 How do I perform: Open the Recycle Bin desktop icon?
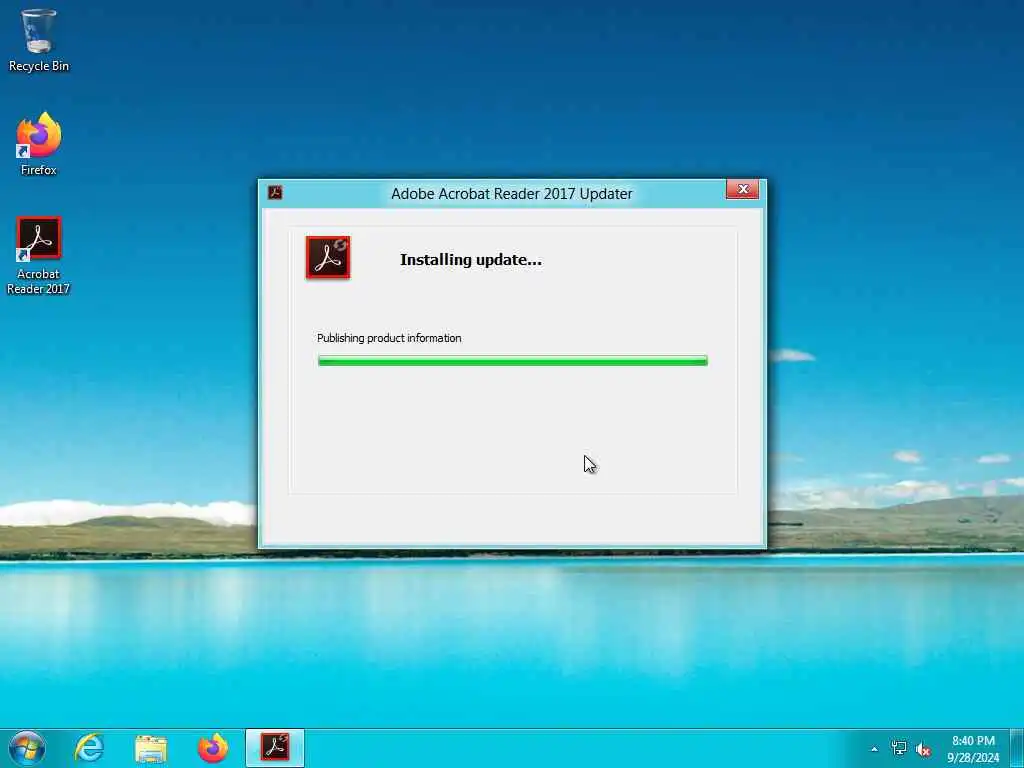click(39, 39)
